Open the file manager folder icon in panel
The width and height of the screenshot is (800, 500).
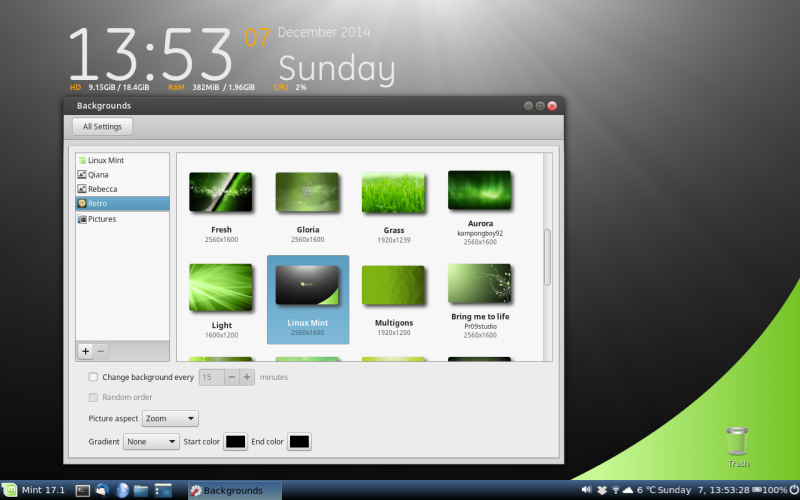click(x=141, y=491)
